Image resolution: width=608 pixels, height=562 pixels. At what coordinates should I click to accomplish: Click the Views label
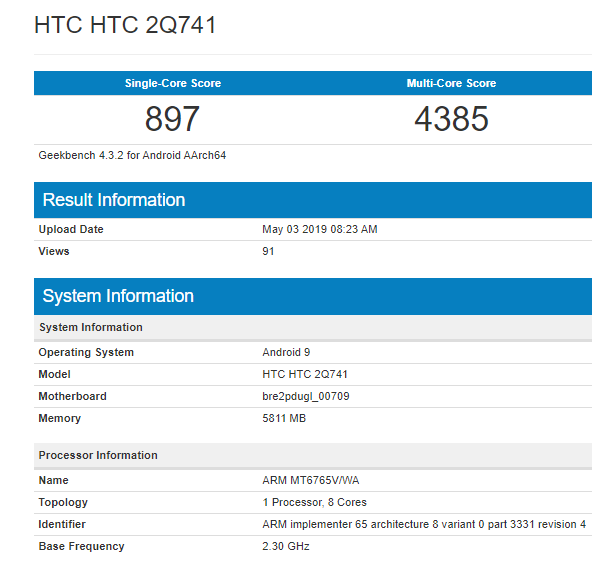[x=54, y=251]
